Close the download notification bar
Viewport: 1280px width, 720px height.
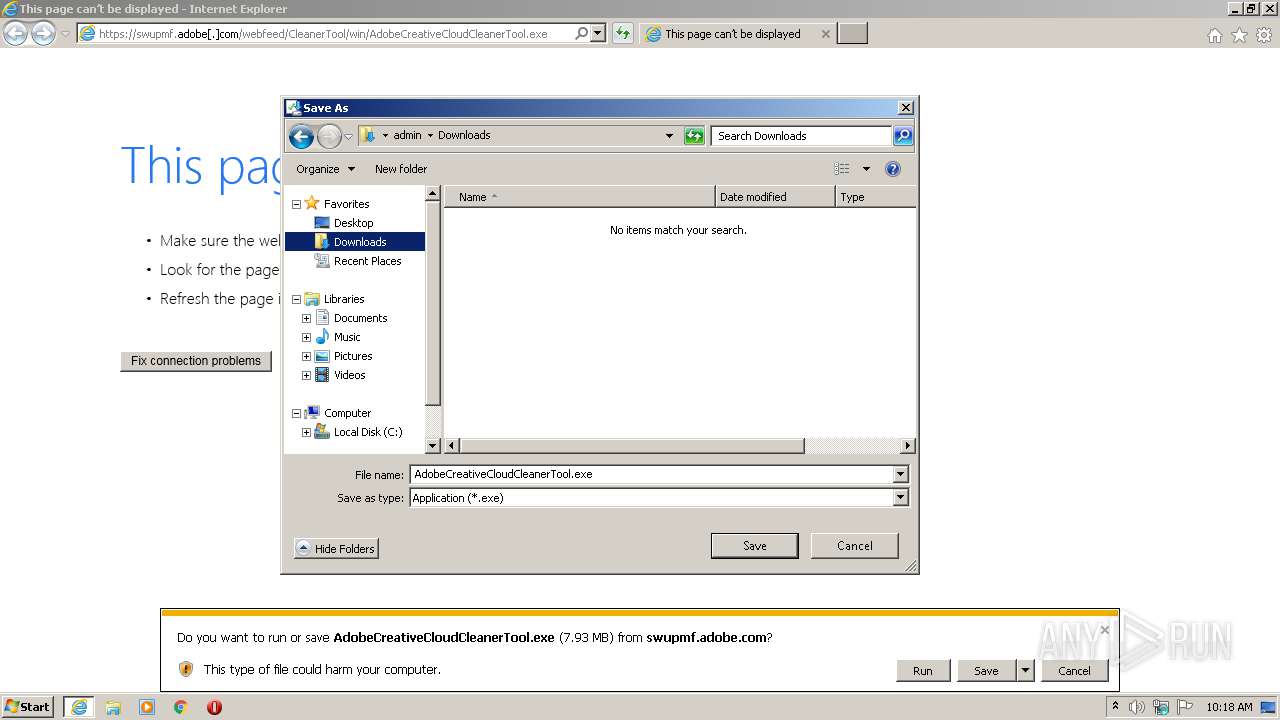click(x=1104, y=630)
